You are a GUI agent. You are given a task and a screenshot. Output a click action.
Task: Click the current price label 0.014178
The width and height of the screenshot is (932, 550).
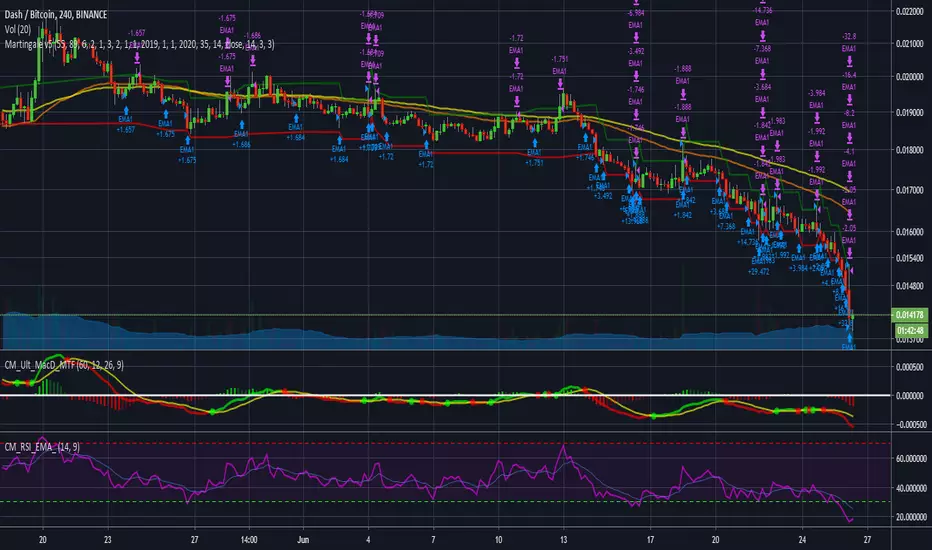(909, 315)
